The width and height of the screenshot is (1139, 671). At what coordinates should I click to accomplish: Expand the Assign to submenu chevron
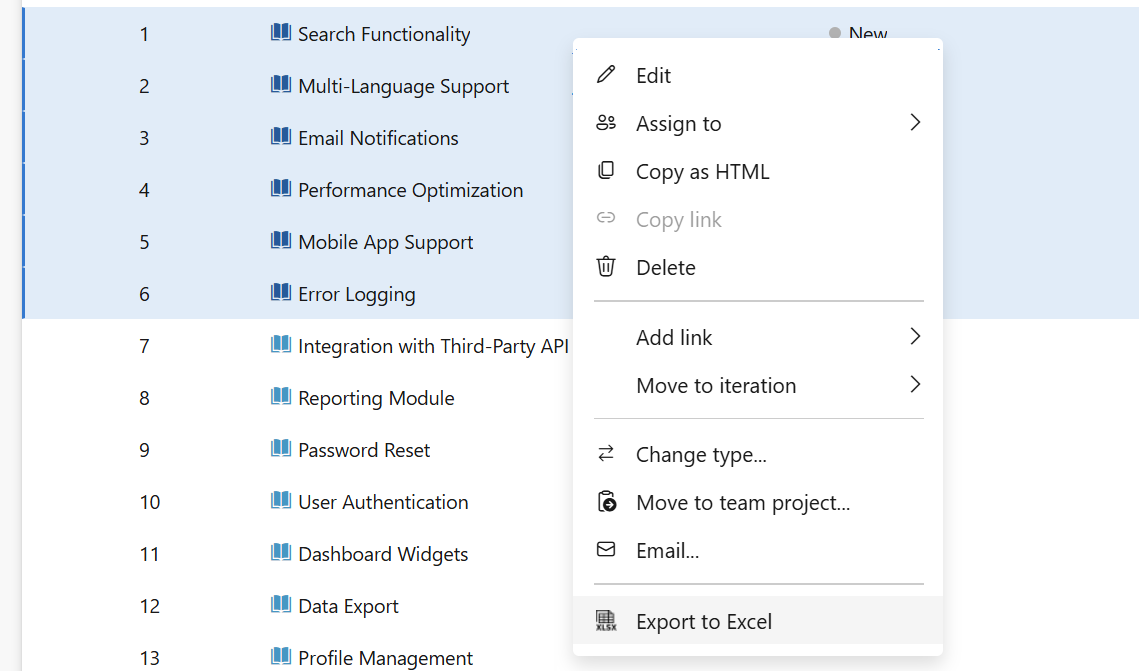click(x=915, y=122)
